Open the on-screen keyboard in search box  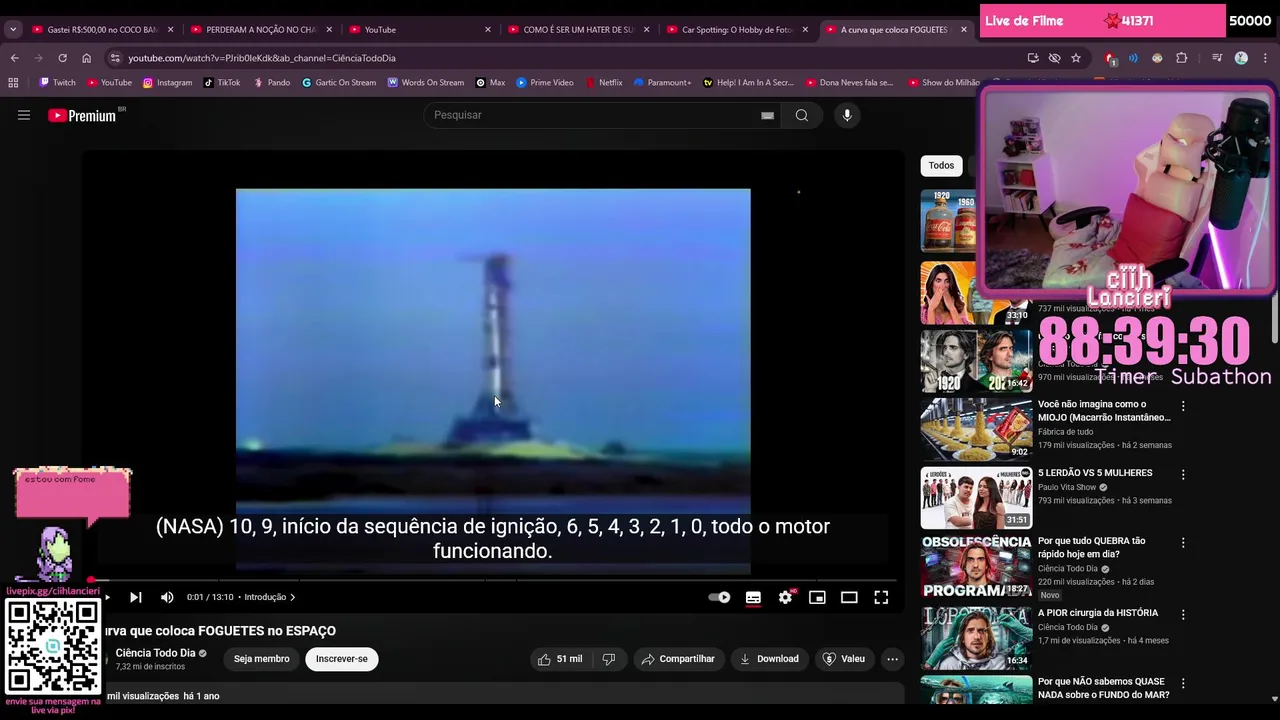(767, 115)
